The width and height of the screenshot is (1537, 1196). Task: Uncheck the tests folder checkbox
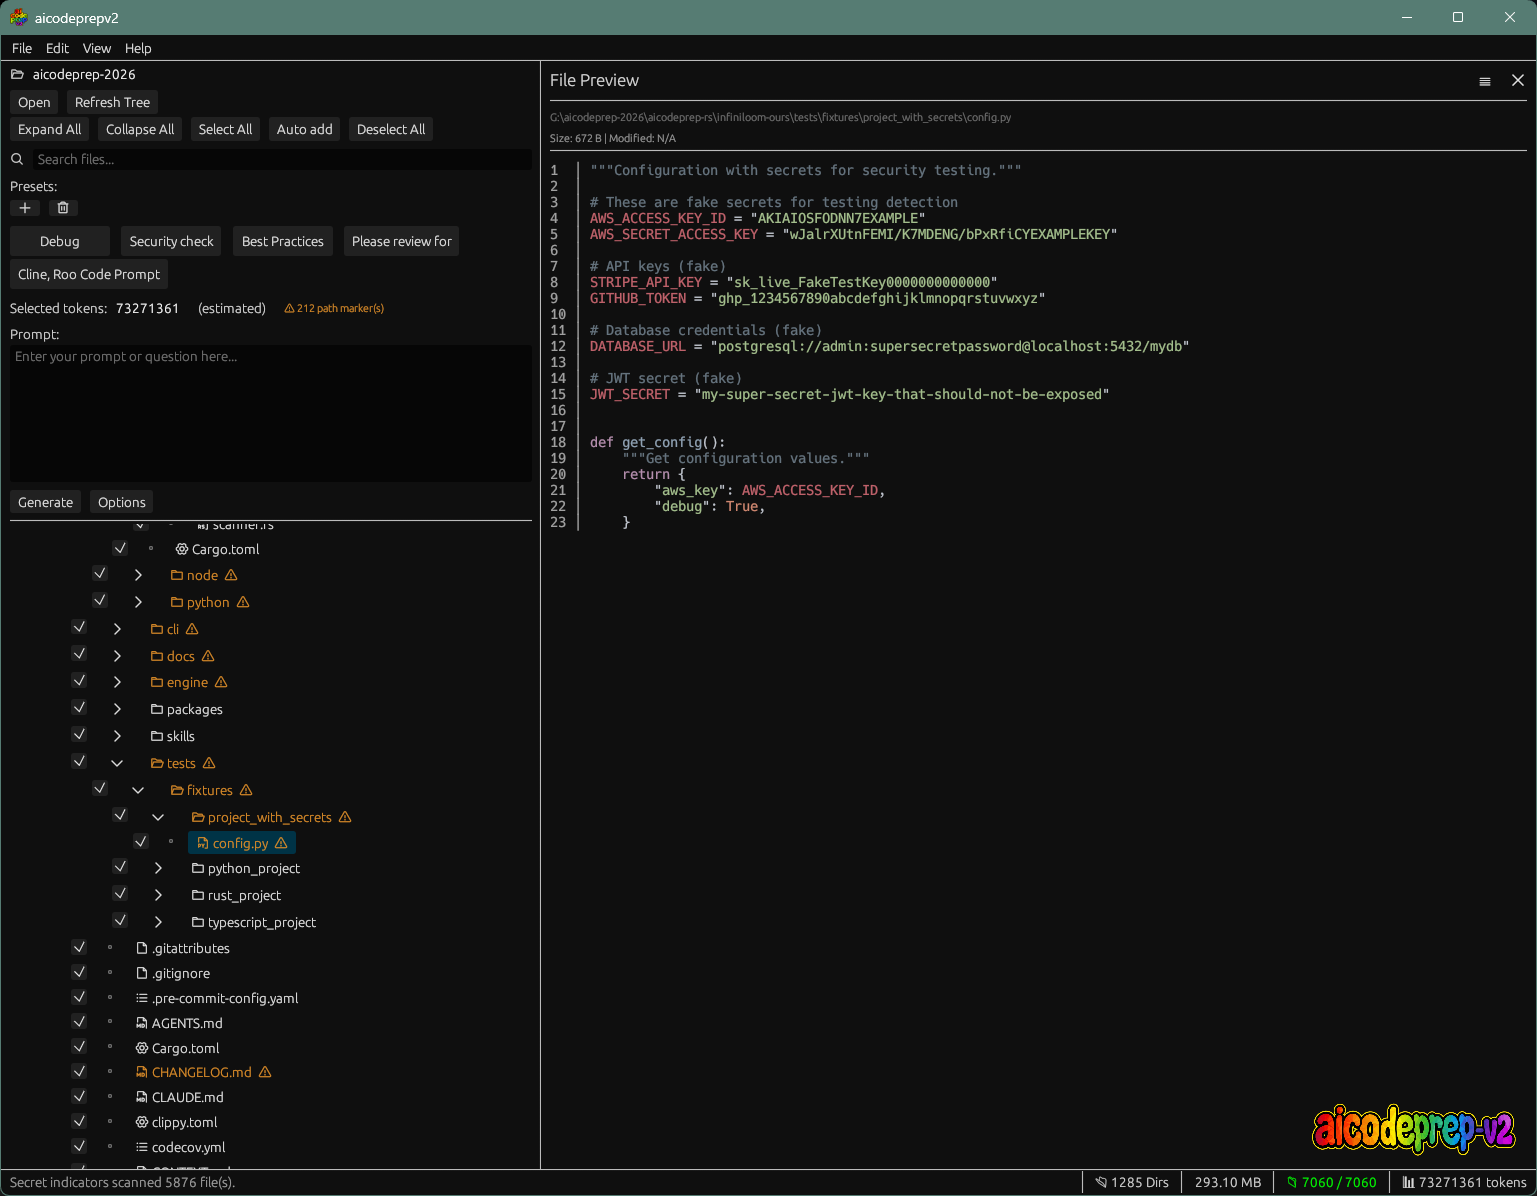79,761
